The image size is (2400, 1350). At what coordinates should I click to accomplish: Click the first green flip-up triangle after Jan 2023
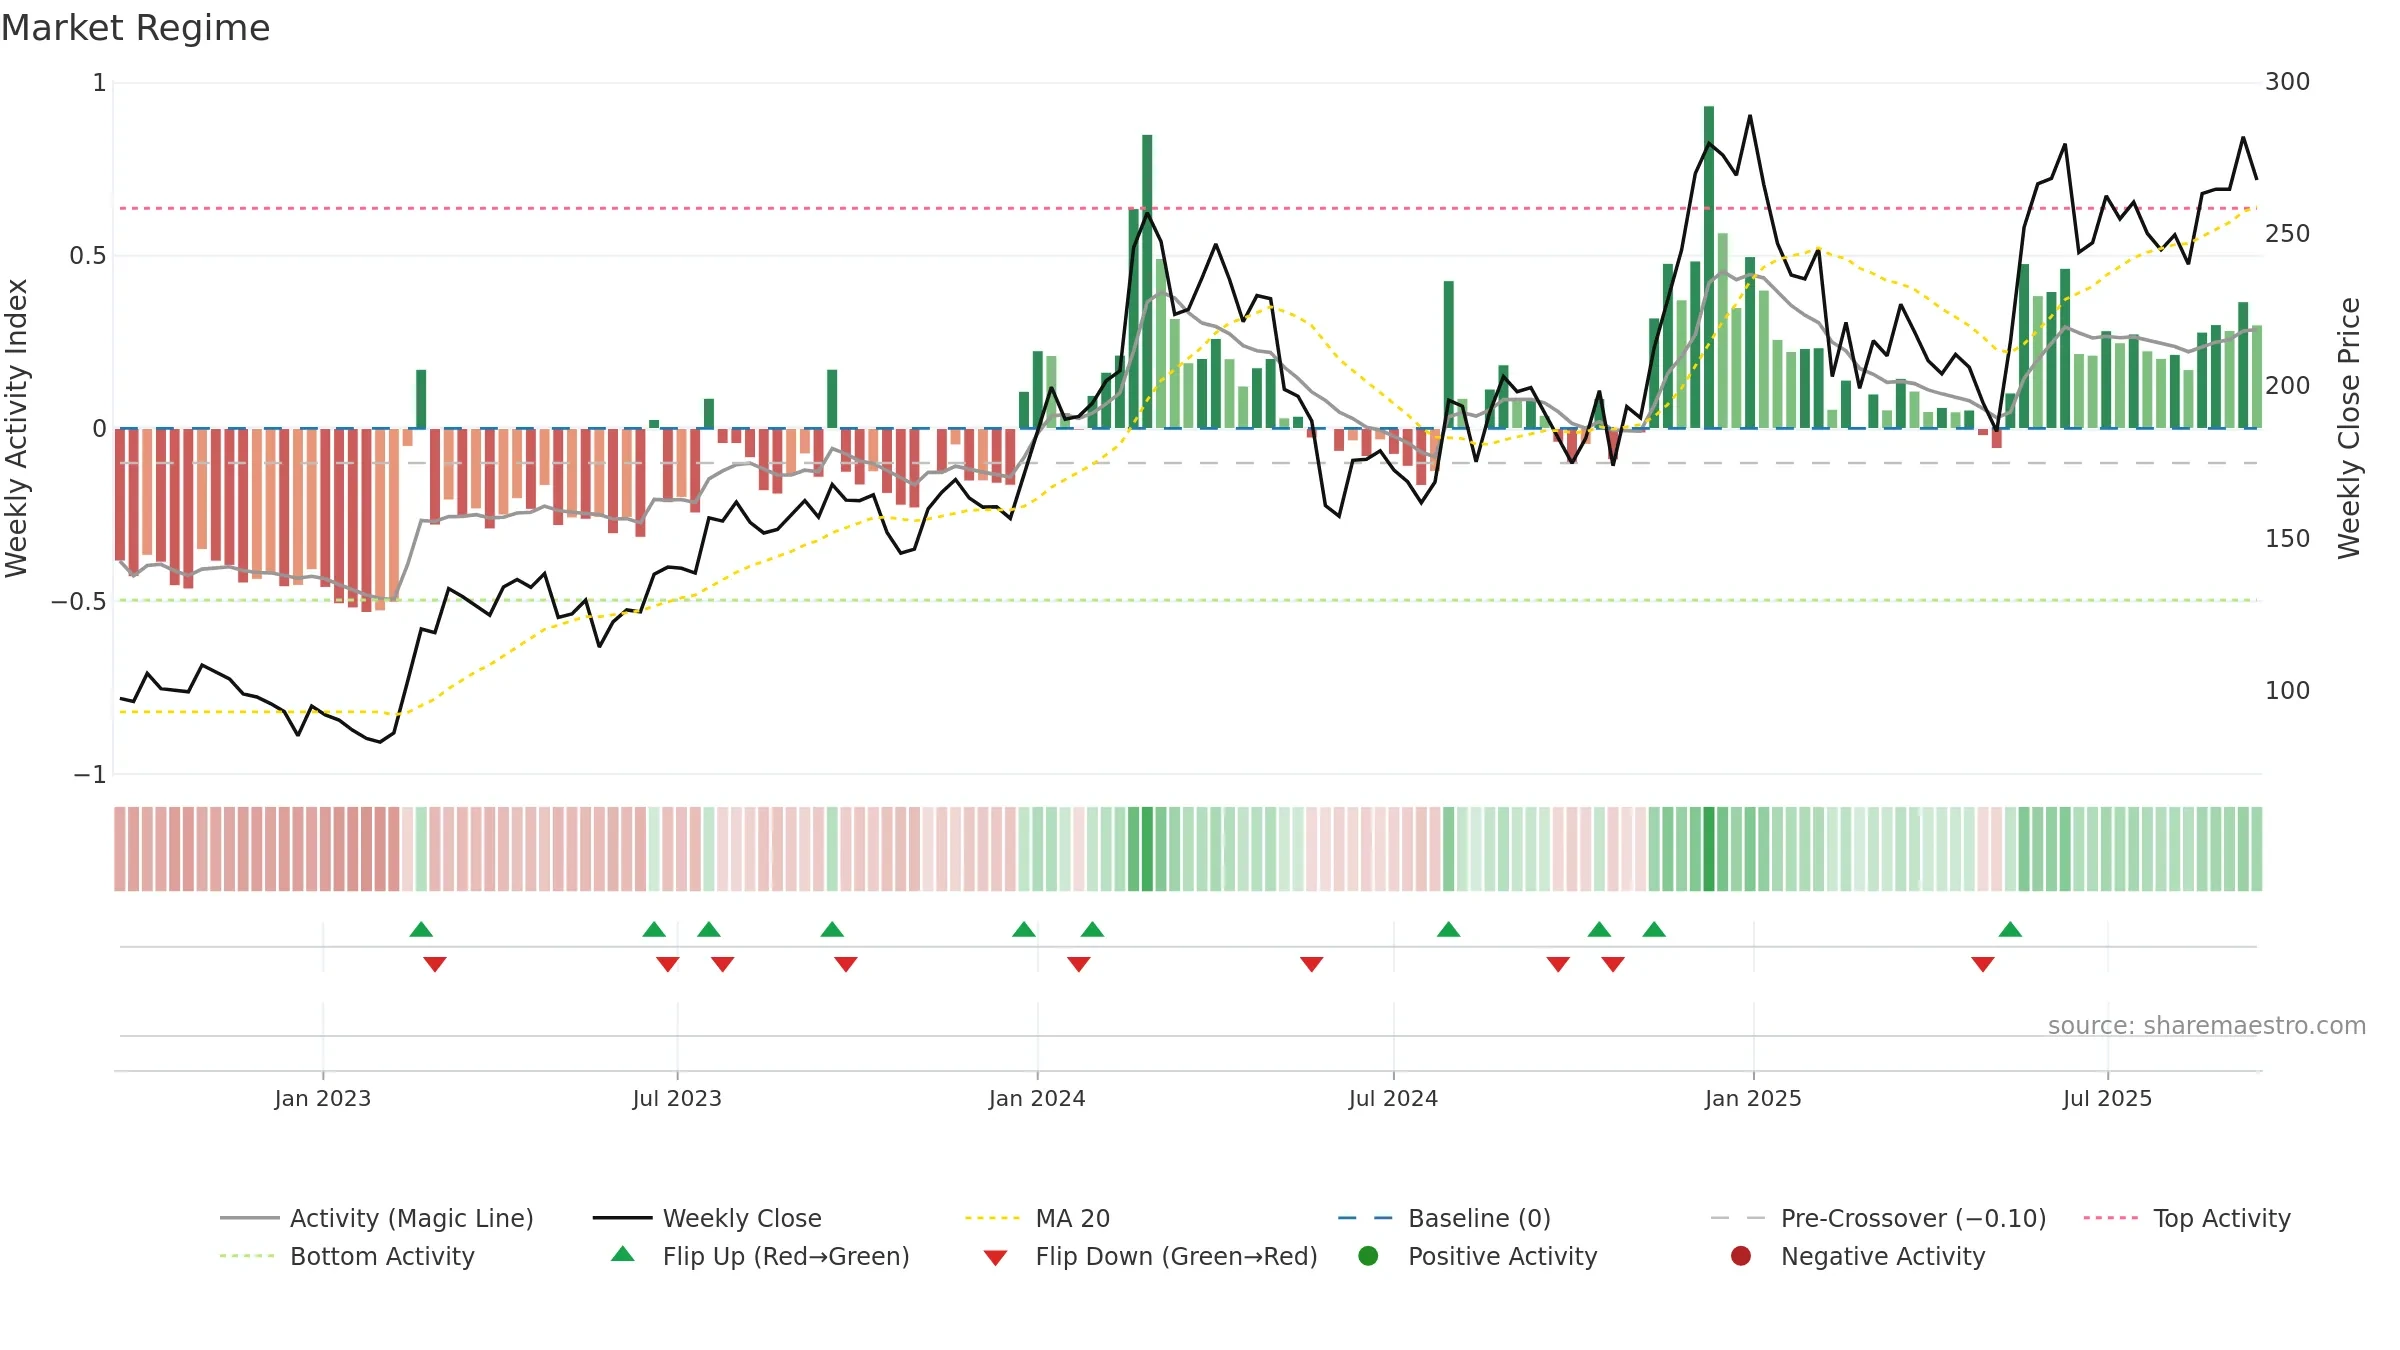click(421, 929)
